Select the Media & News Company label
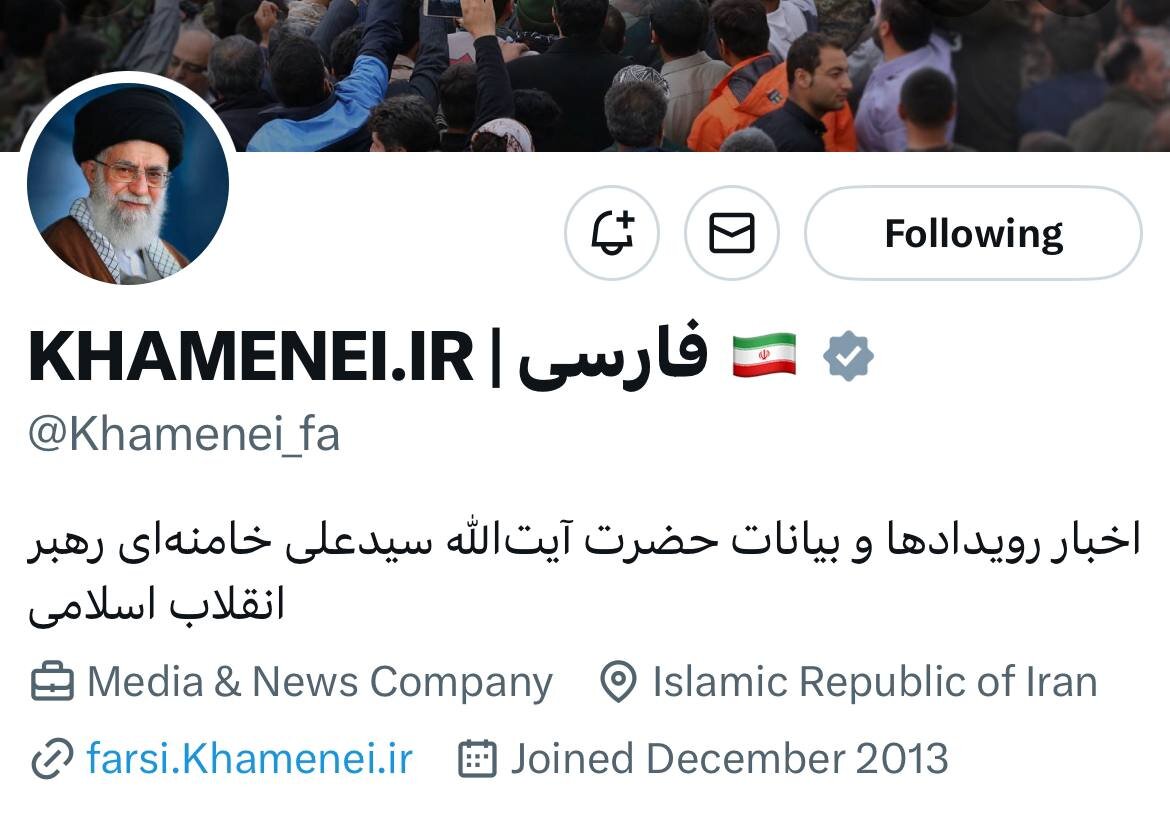 pyautogui.click(x=319, y=683)
